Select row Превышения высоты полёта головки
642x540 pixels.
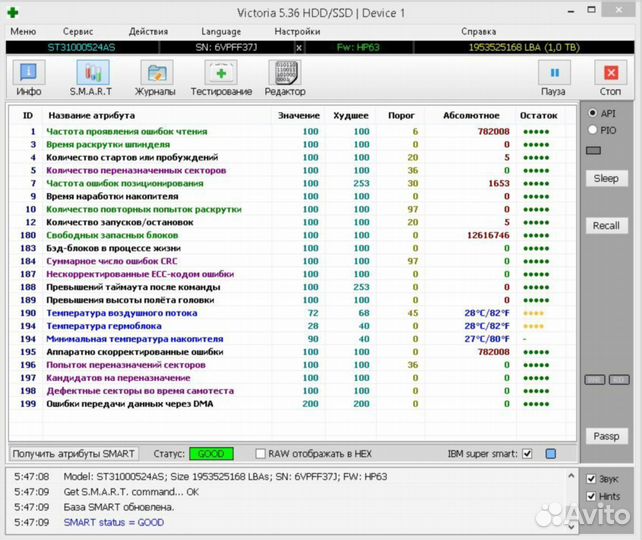click(292, 300)
